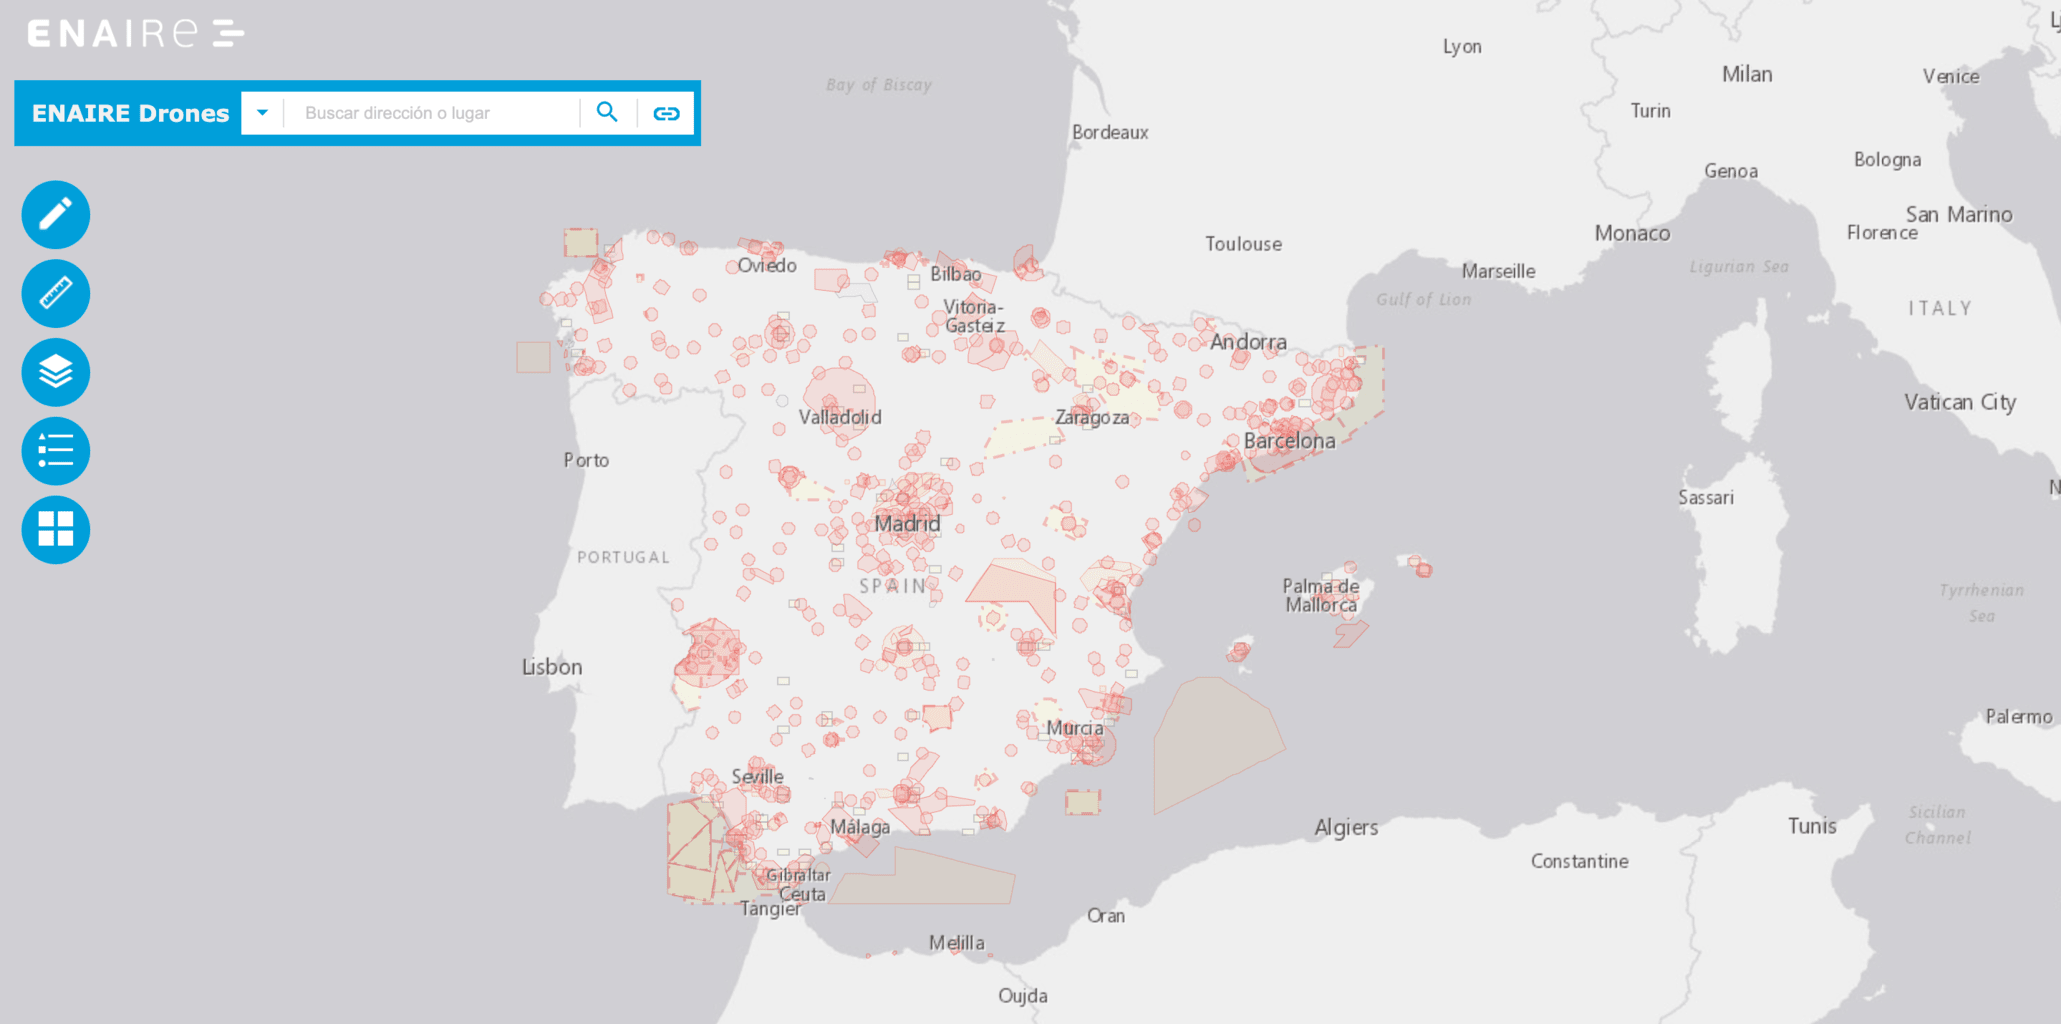Click the ENAIRE logo
The width and height of the screenshot is (2061, 1024).
point(136,34)
